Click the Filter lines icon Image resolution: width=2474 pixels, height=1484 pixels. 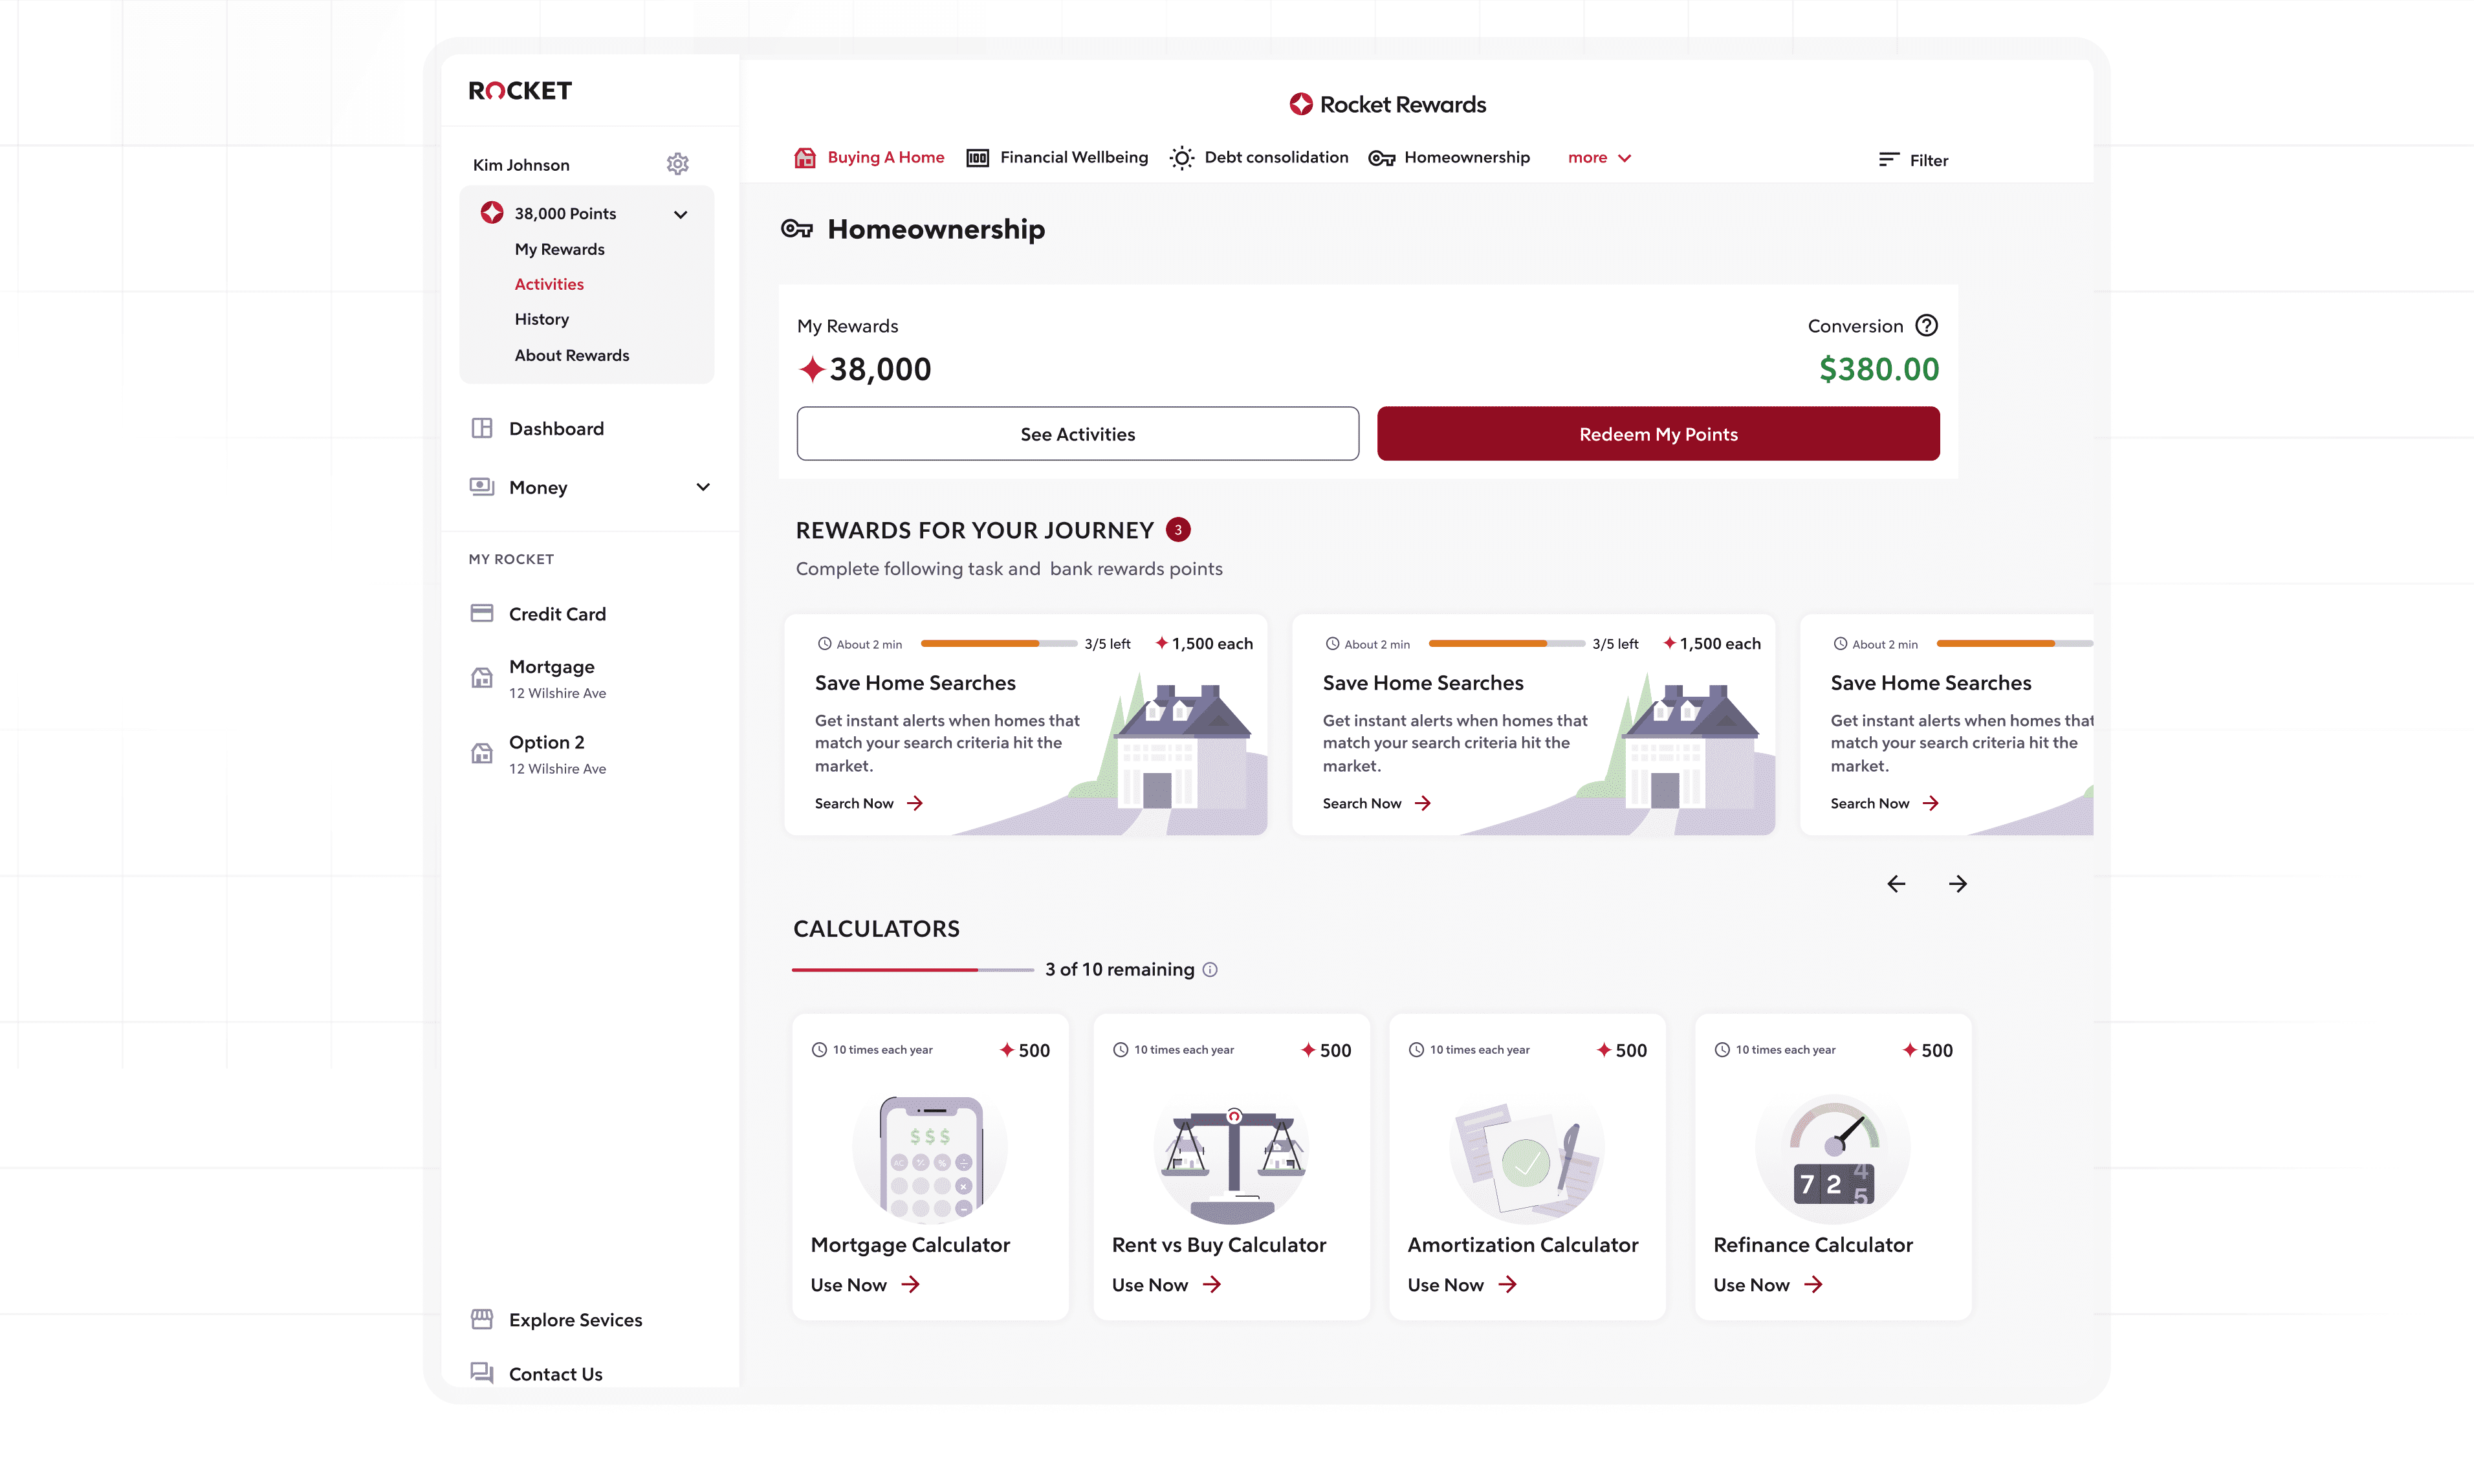pyautogui.click(x=1889, y=160)
